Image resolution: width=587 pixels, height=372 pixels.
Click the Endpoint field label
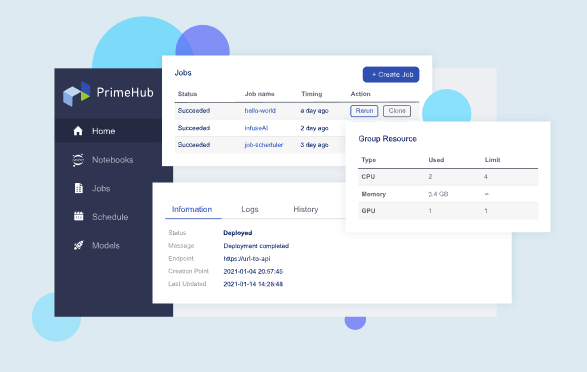tap(181, 259)
